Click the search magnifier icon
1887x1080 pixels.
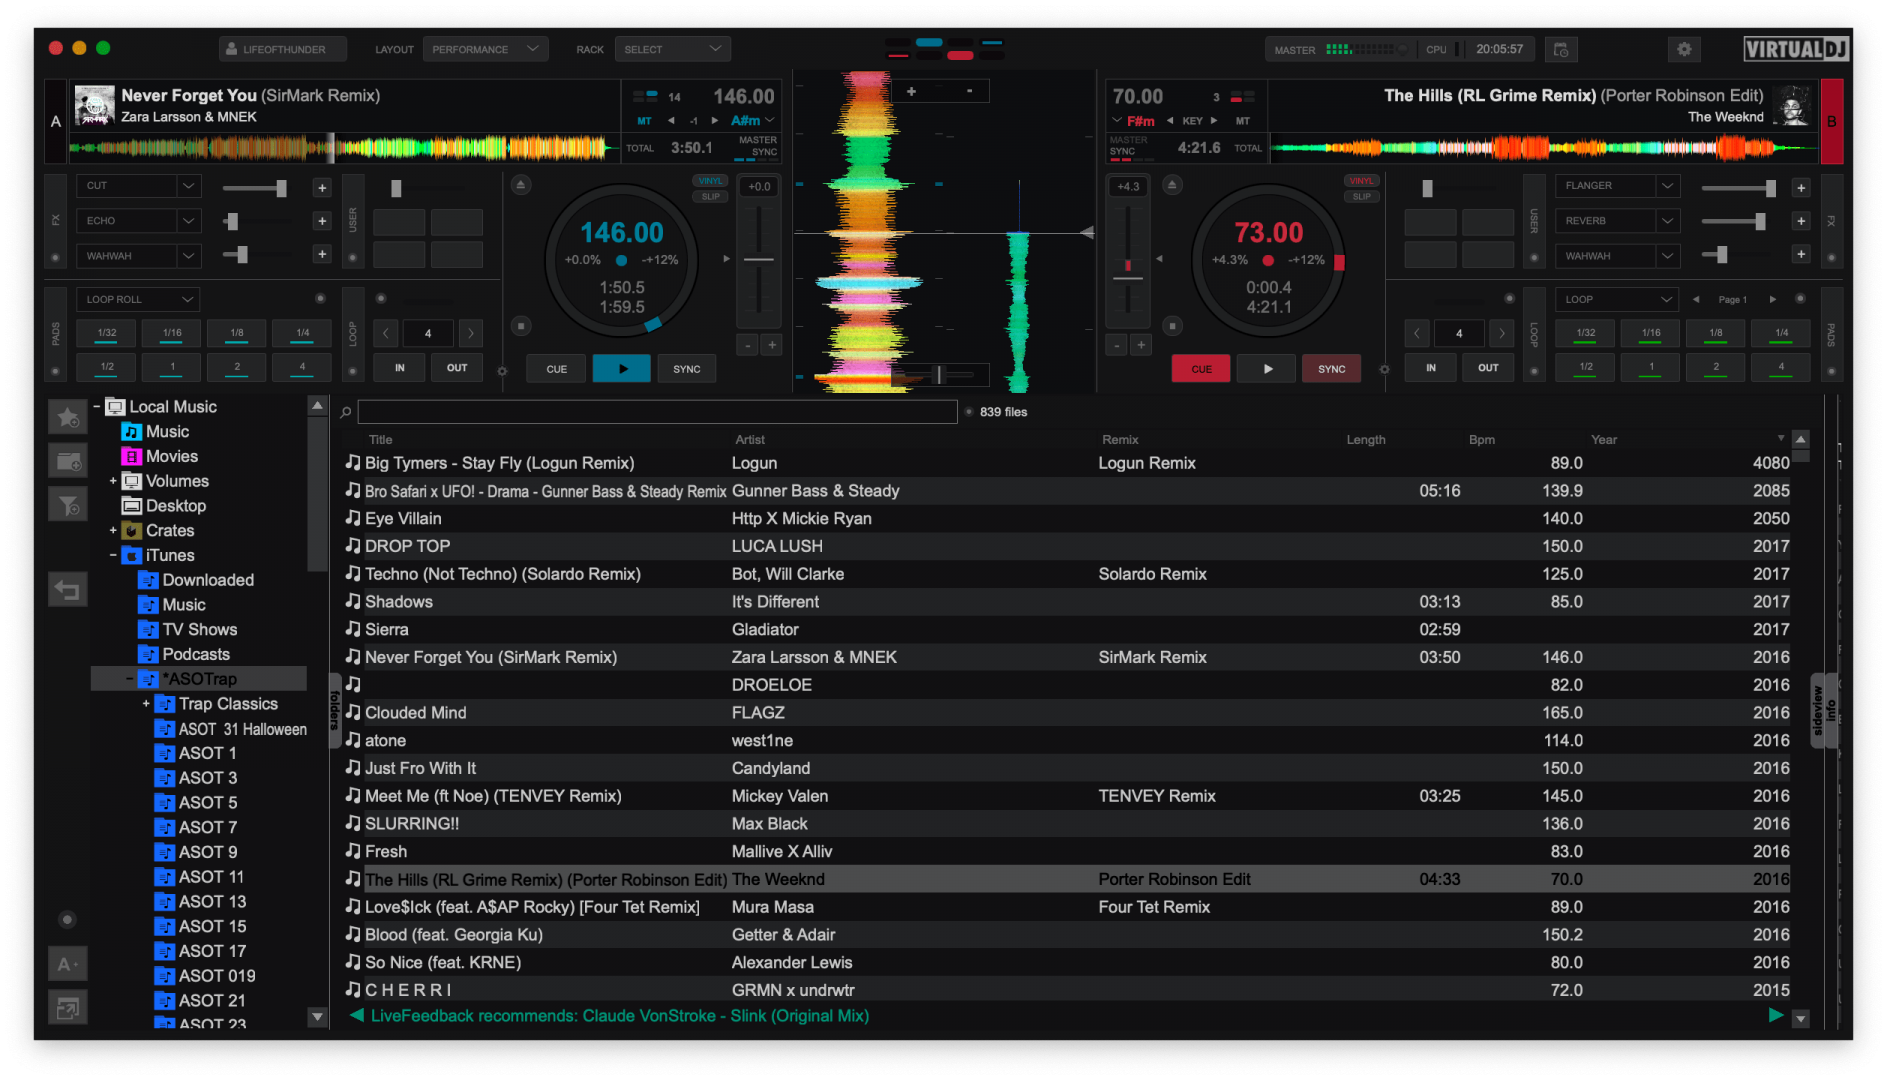346,412
